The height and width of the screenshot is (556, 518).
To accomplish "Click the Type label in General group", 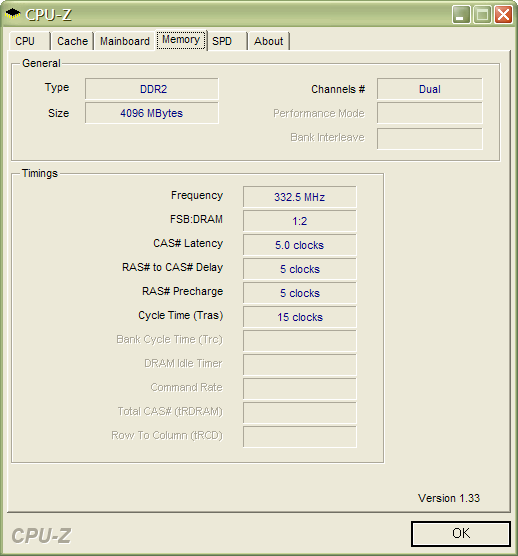I will point(57,88).
